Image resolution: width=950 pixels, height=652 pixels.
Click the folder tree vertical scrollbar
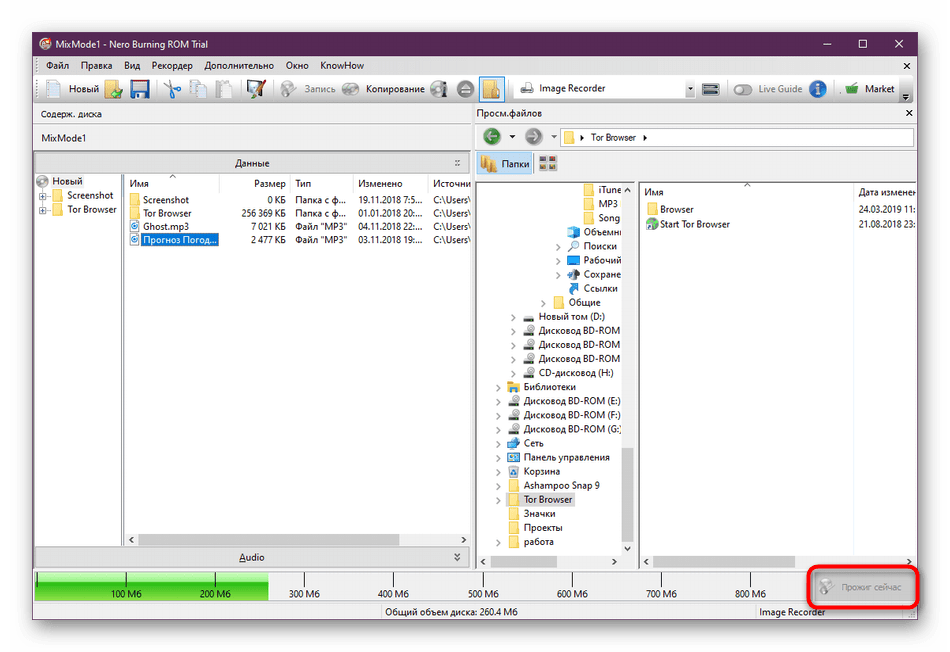pos(627,494)
